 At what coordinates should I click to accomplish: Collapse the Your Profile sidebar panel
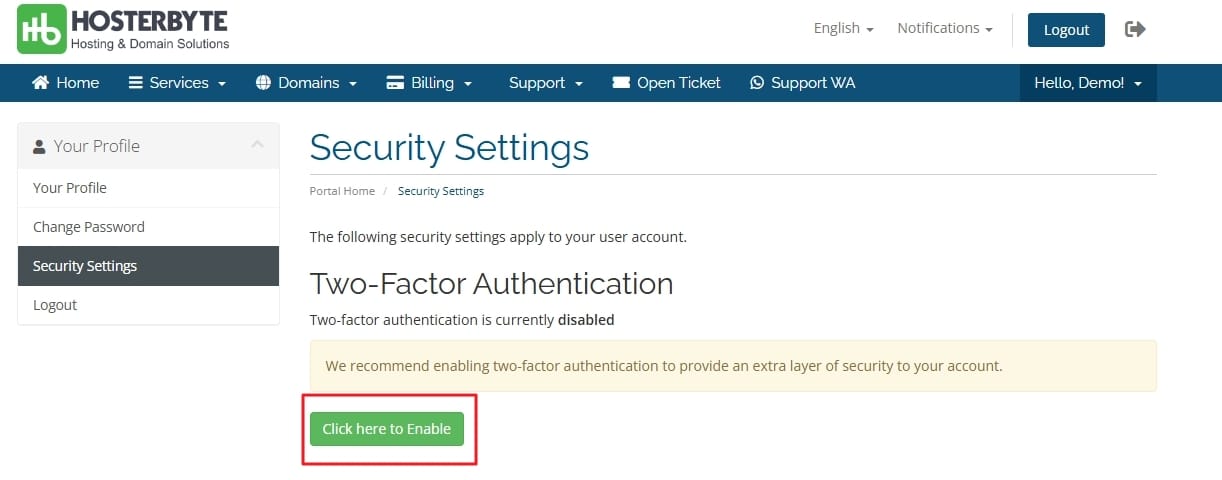point(257,145)
